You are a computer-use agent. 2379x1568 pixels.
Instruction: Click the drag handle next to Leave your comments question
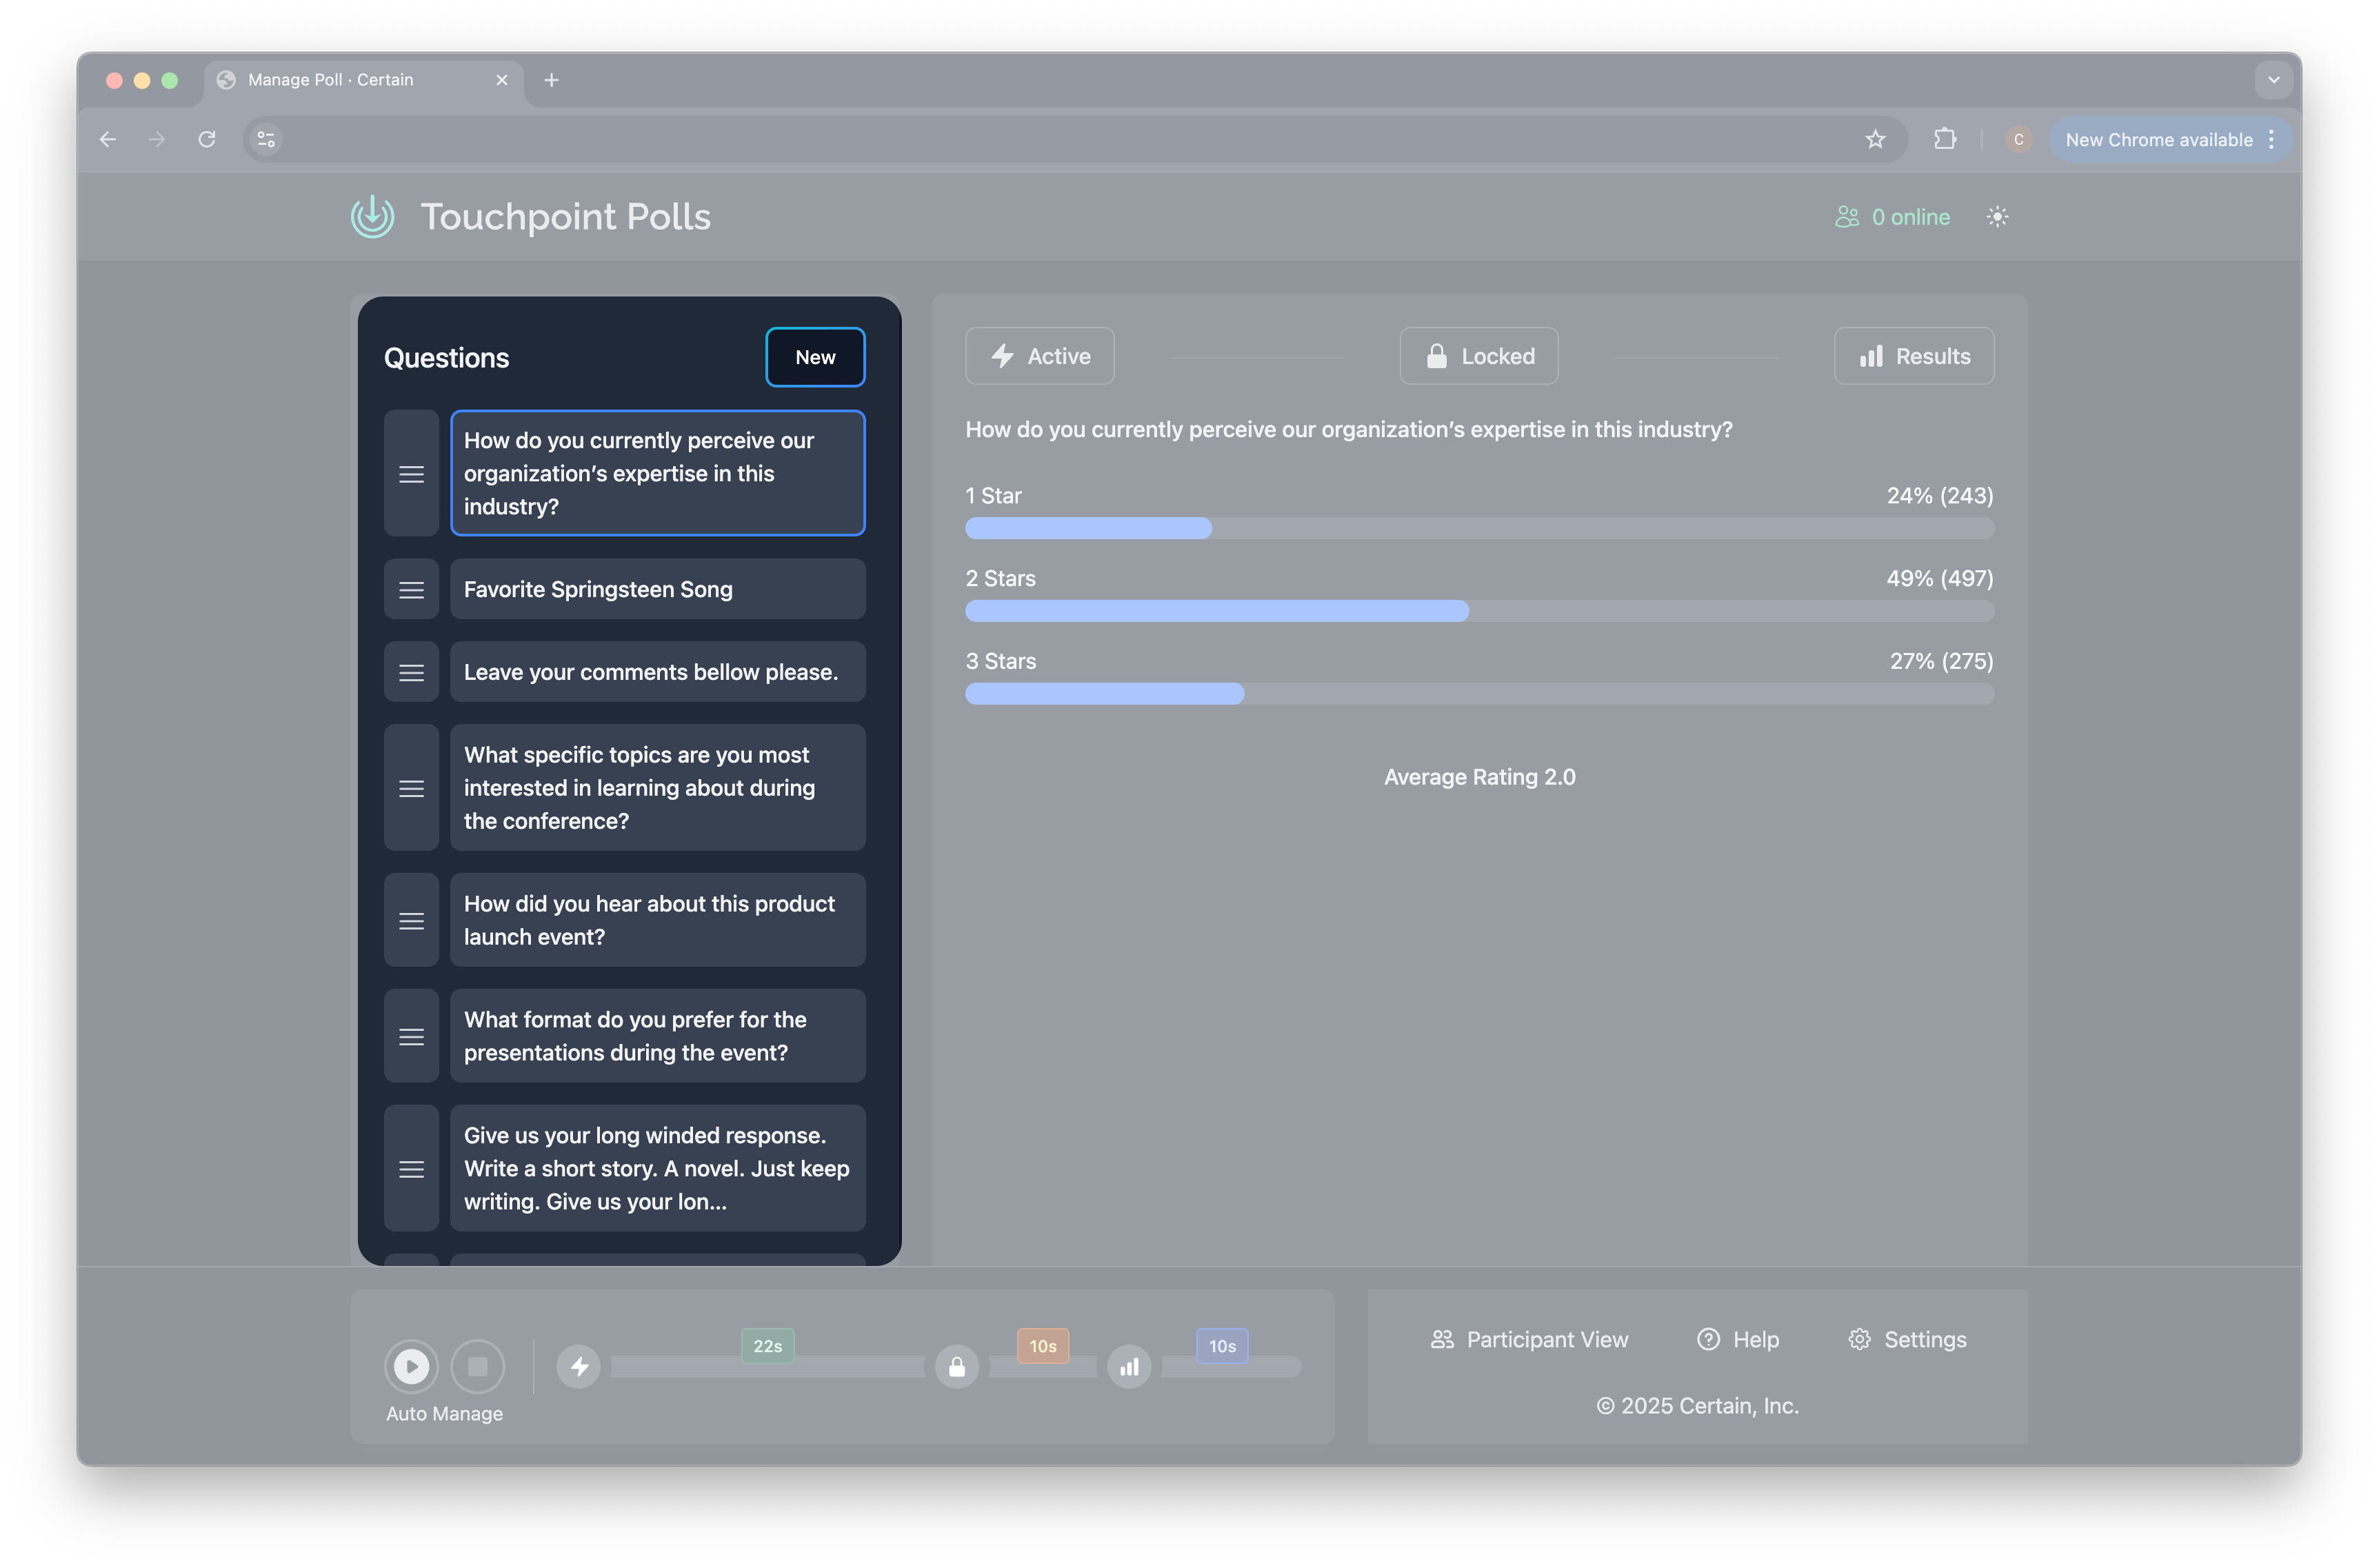click(x=411, y=673)
